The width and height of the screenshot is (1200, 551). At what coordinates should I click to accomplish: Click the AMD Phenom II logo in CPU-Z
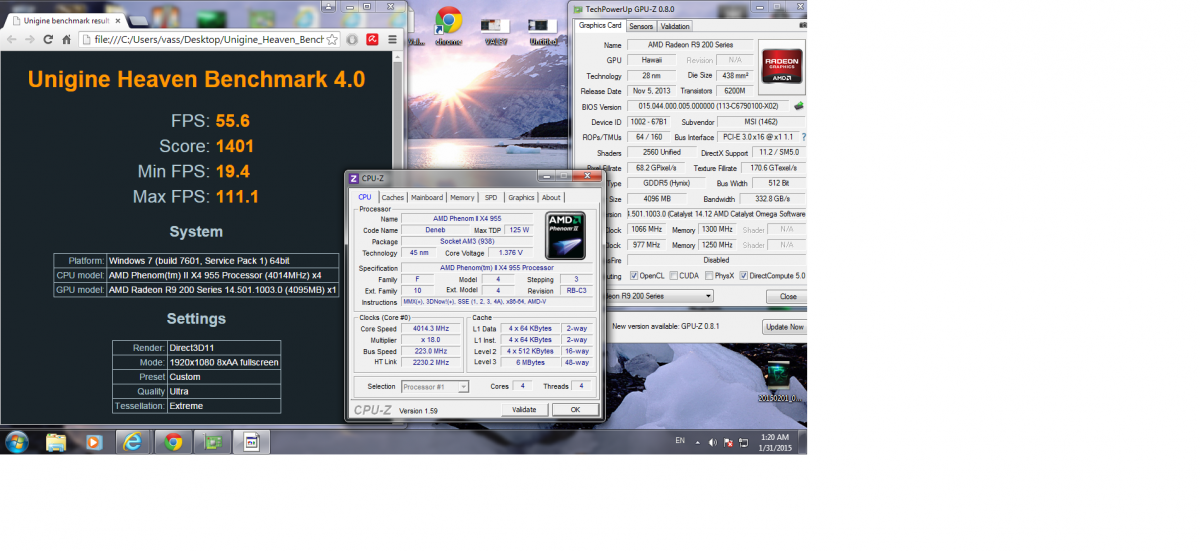point(565,236)
